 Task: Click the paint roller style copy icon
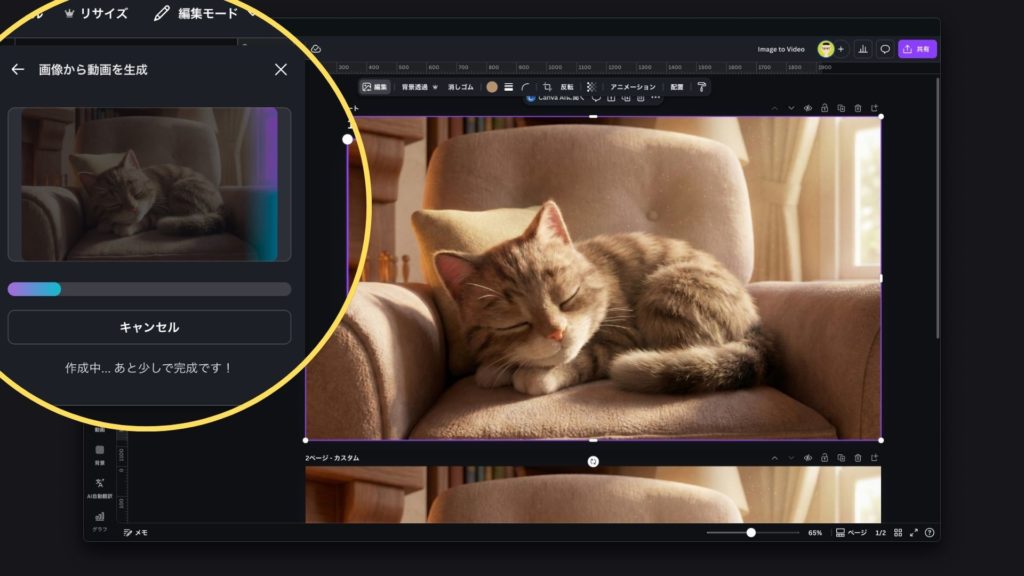(x=701, y=87)
